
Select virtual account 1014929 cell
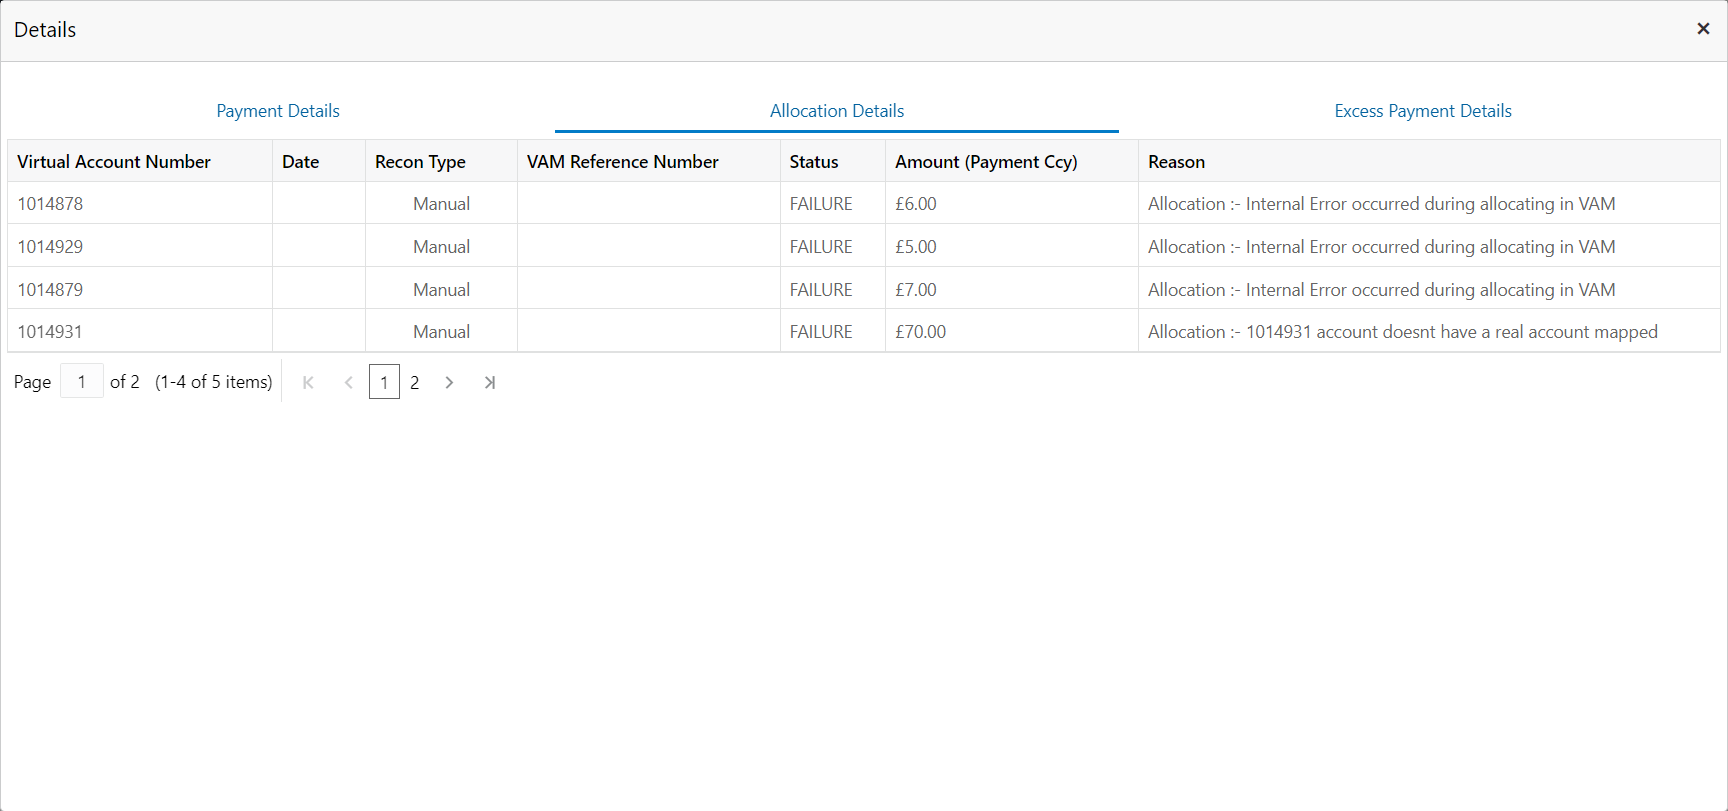pos(140,246)
